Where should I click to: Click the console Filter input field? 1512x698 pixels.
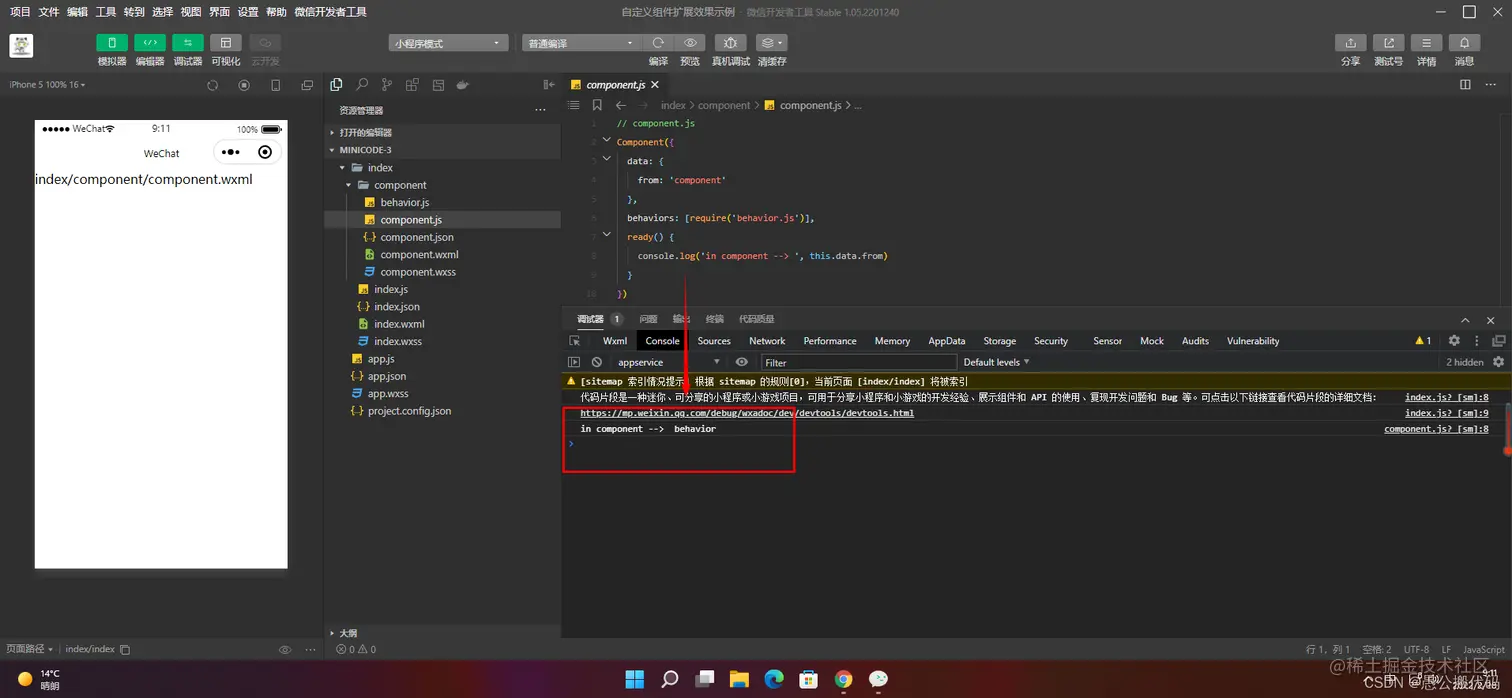point(859,362)
